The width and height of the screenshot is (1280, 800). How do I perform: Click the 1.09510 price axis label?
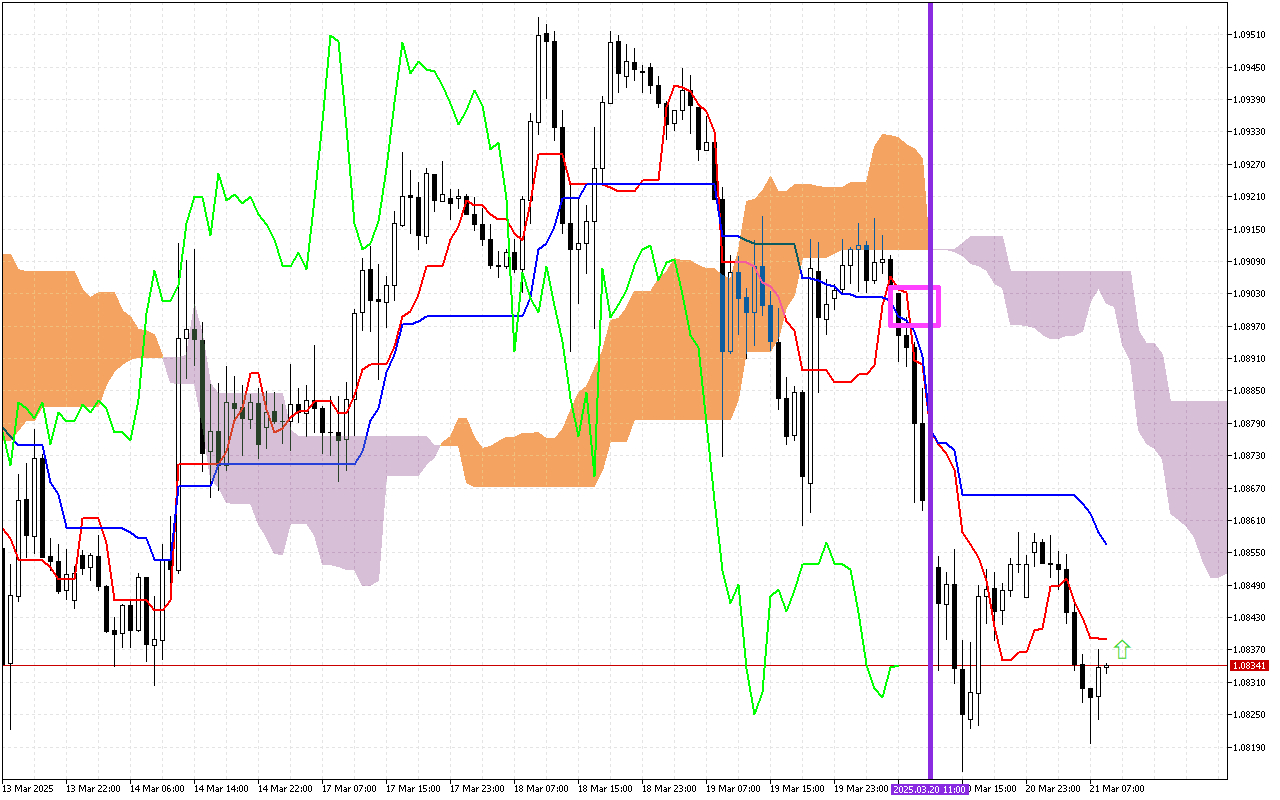point(1249,34)
